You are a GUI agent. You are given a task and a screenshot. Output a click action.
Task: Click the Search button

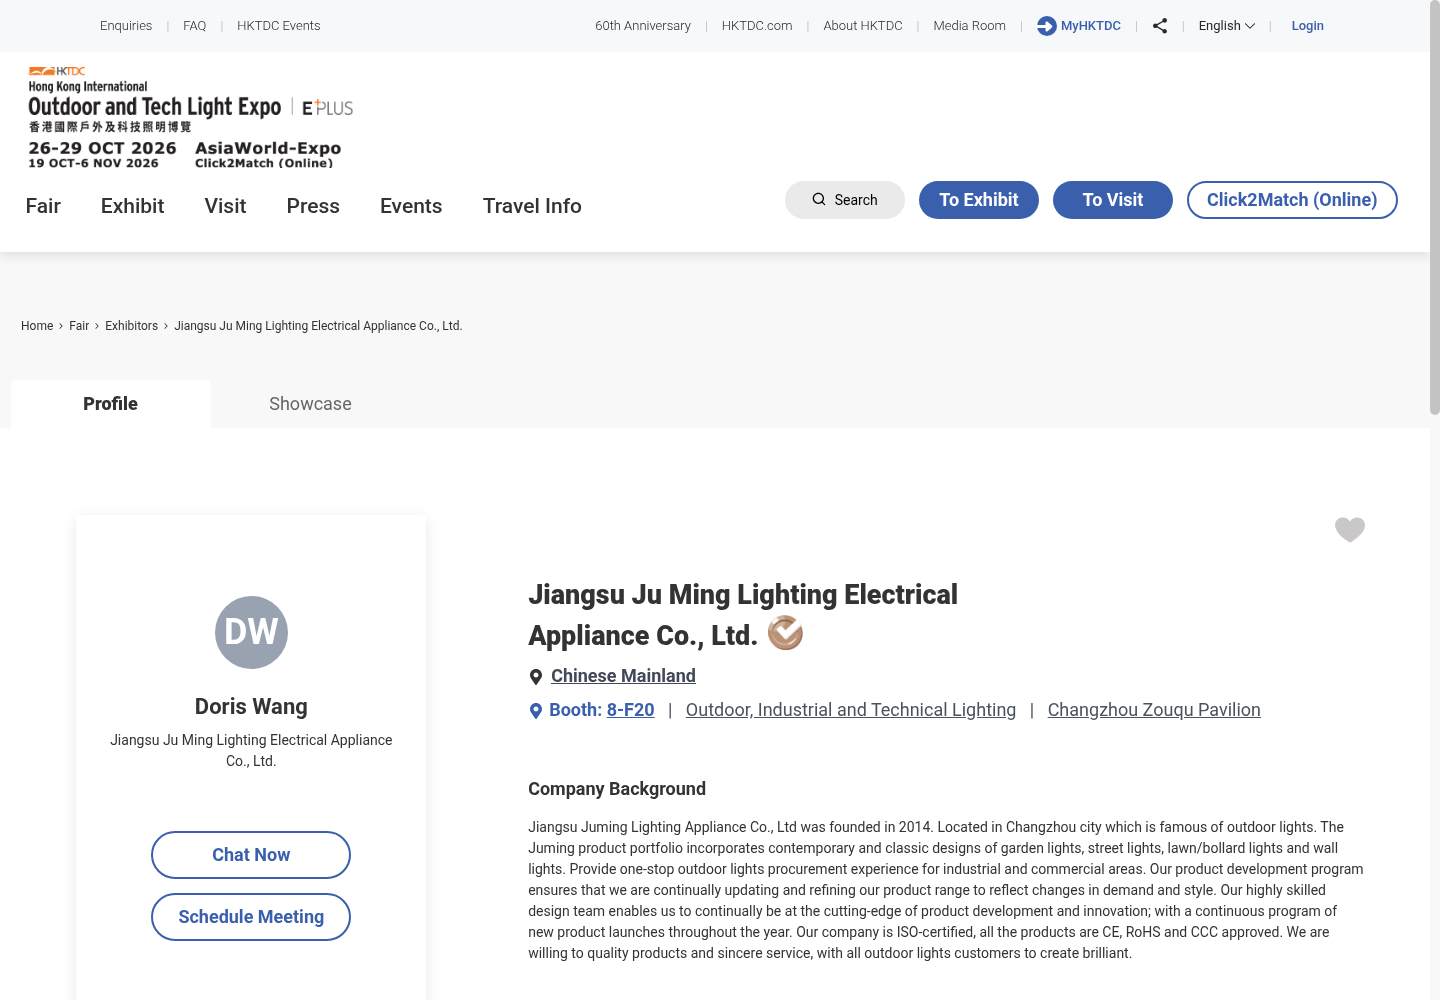[845, 200]
